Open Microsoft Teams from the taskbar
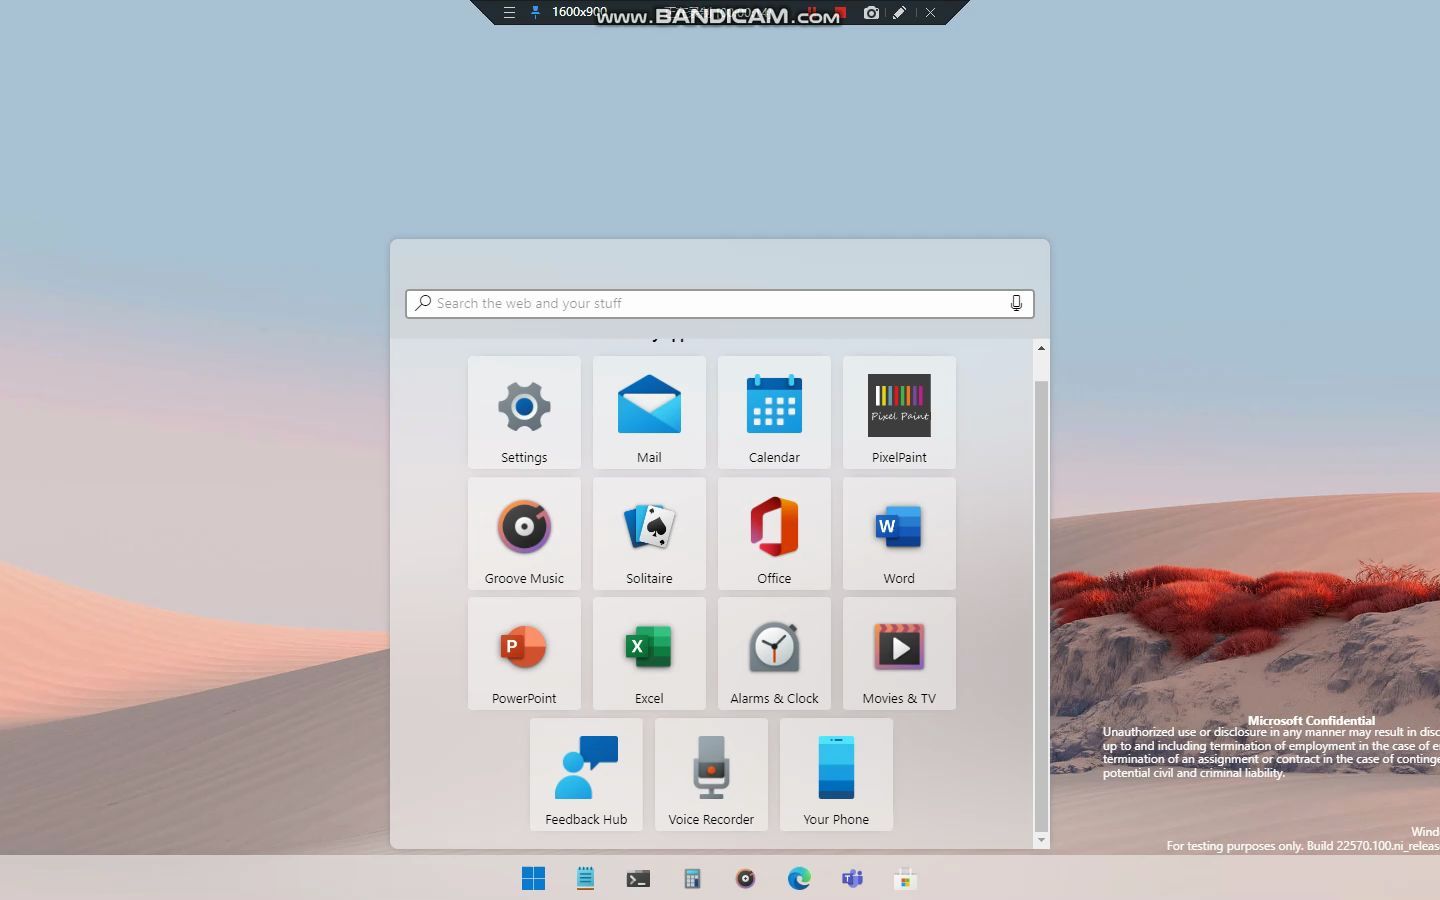 (852, 878)
